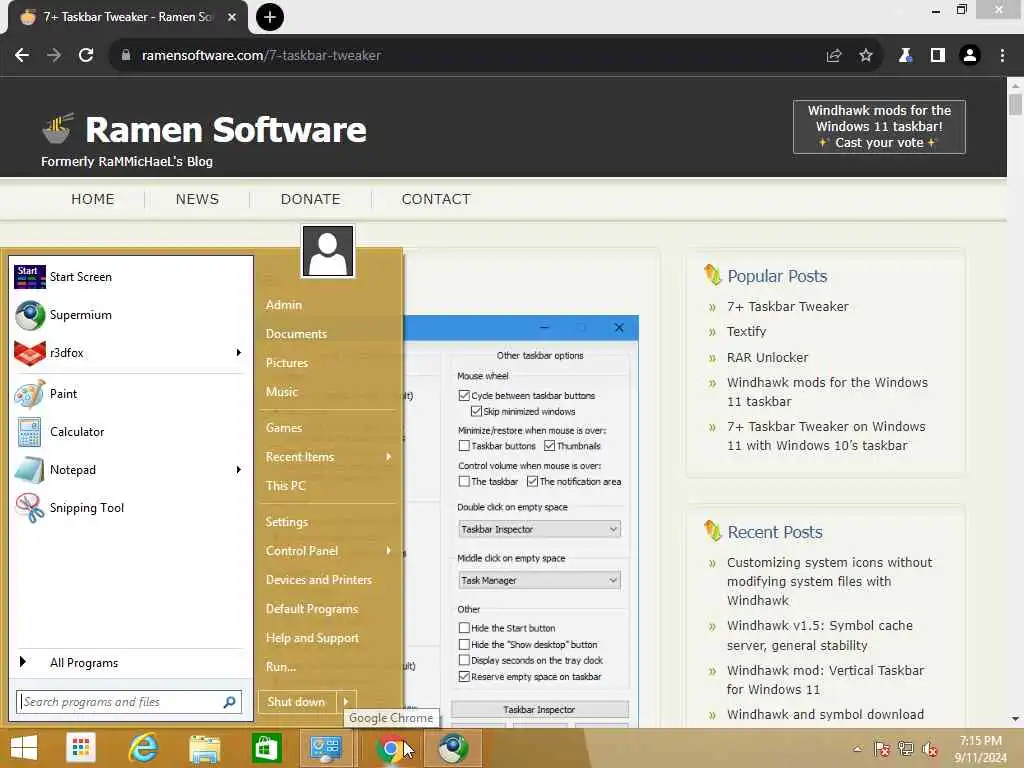Image resolution: width=1024 pixels, height=768 pixels.
Task: Open the Store icon on taskbar
Action: click(266, 748)
